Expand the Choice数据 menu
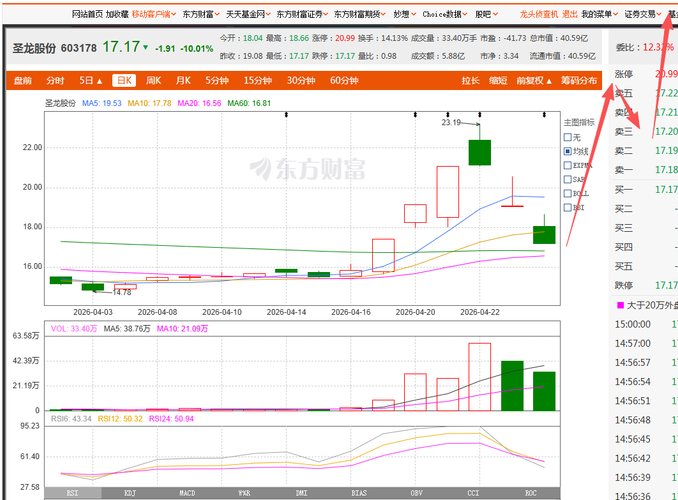 (x=445, y=14)
